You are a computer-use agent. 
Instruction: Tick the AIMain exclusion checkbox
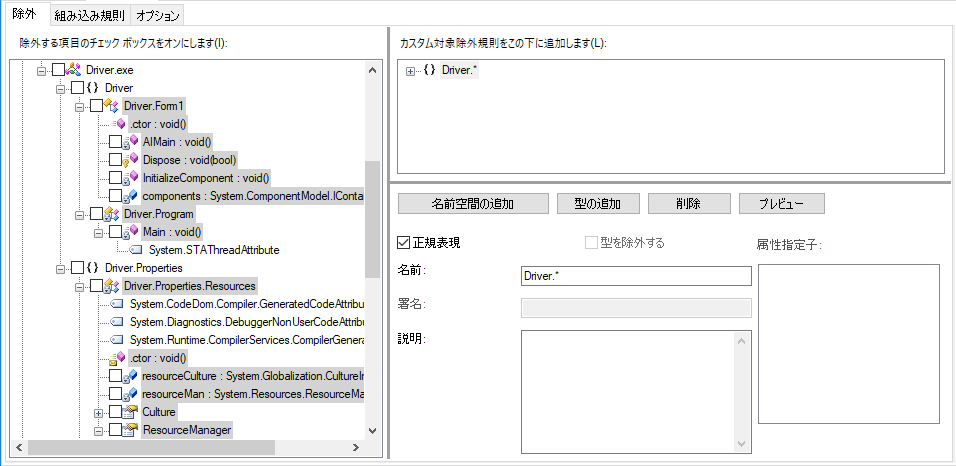(x=115, y=142)
